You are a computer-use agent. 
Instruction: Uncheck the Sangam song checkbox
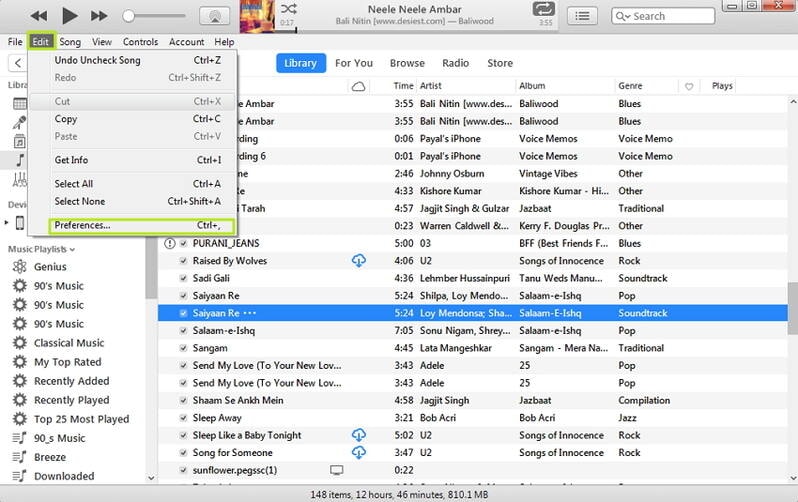coord(183,348)
